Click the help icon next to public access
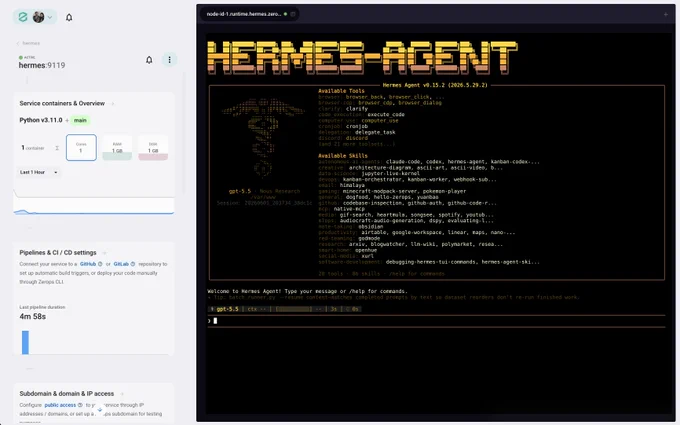680x425 pixels. [80, 405]
